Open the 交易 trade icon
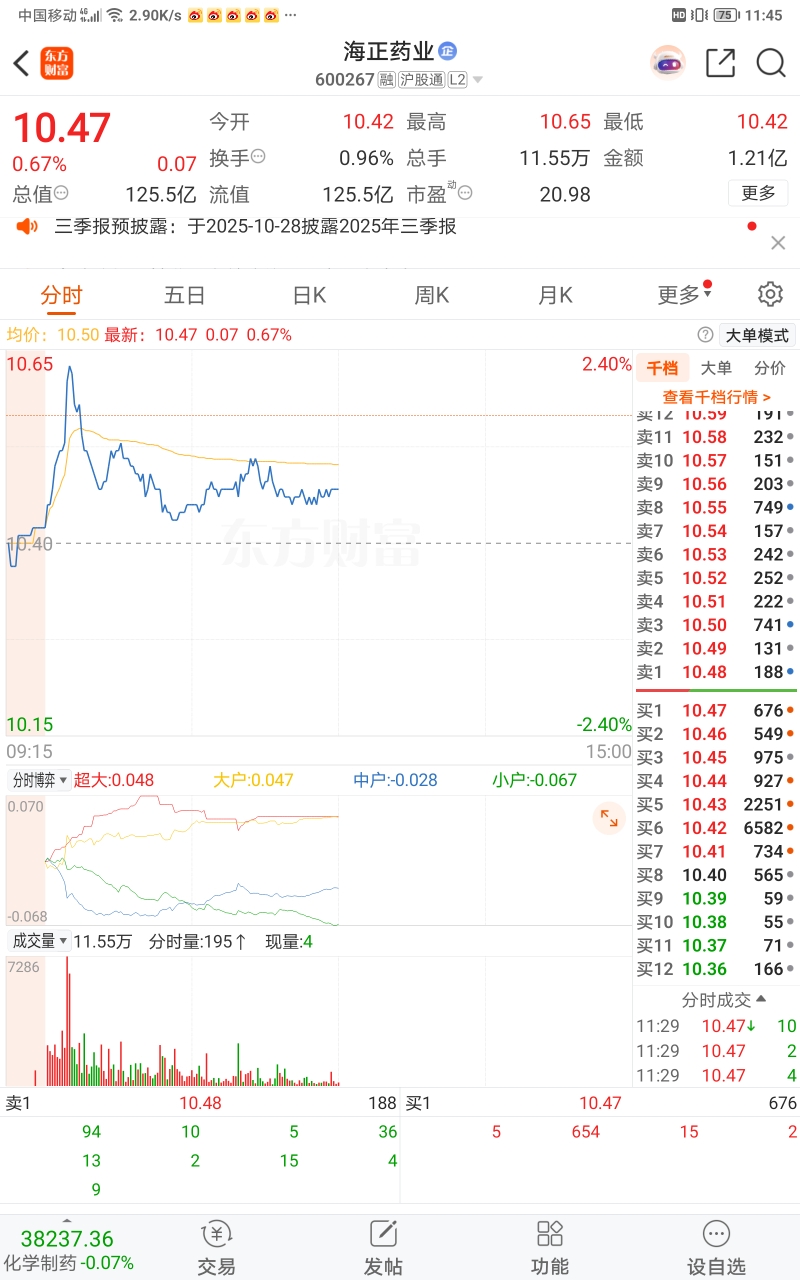Screen dimensions: 800x1280 pyautogui.click(x=217, y=1247)
